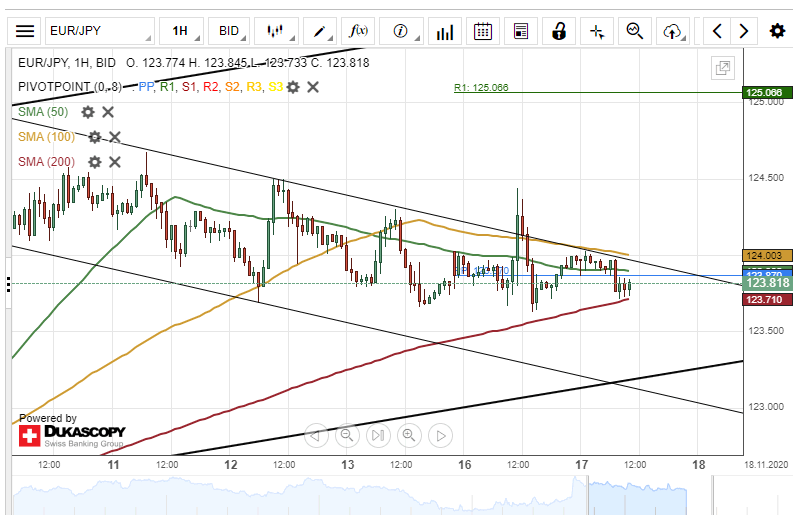Click the left-edge panel drag handle
This screenshot has width=795, height=521.
tap(8, 284)
